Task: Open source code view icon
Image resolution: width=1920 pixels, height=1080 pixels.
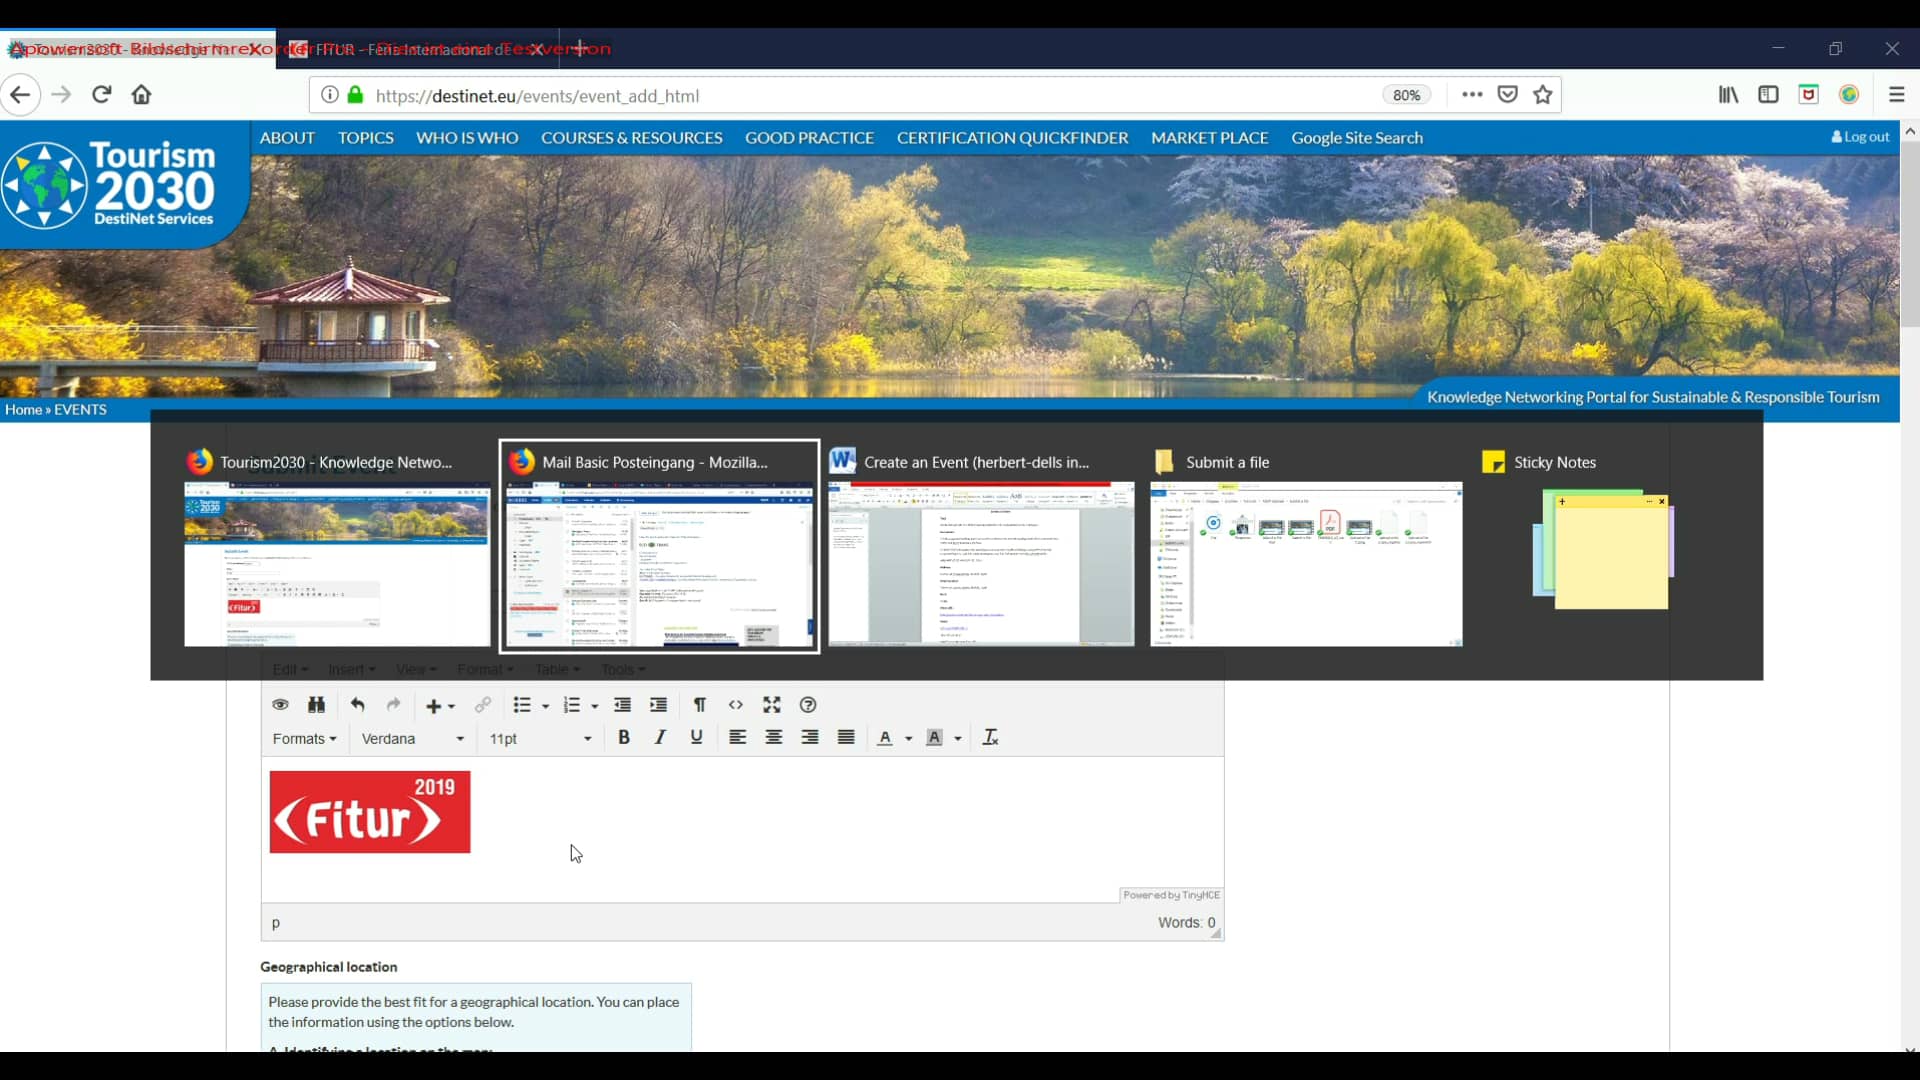Action: 736,705
